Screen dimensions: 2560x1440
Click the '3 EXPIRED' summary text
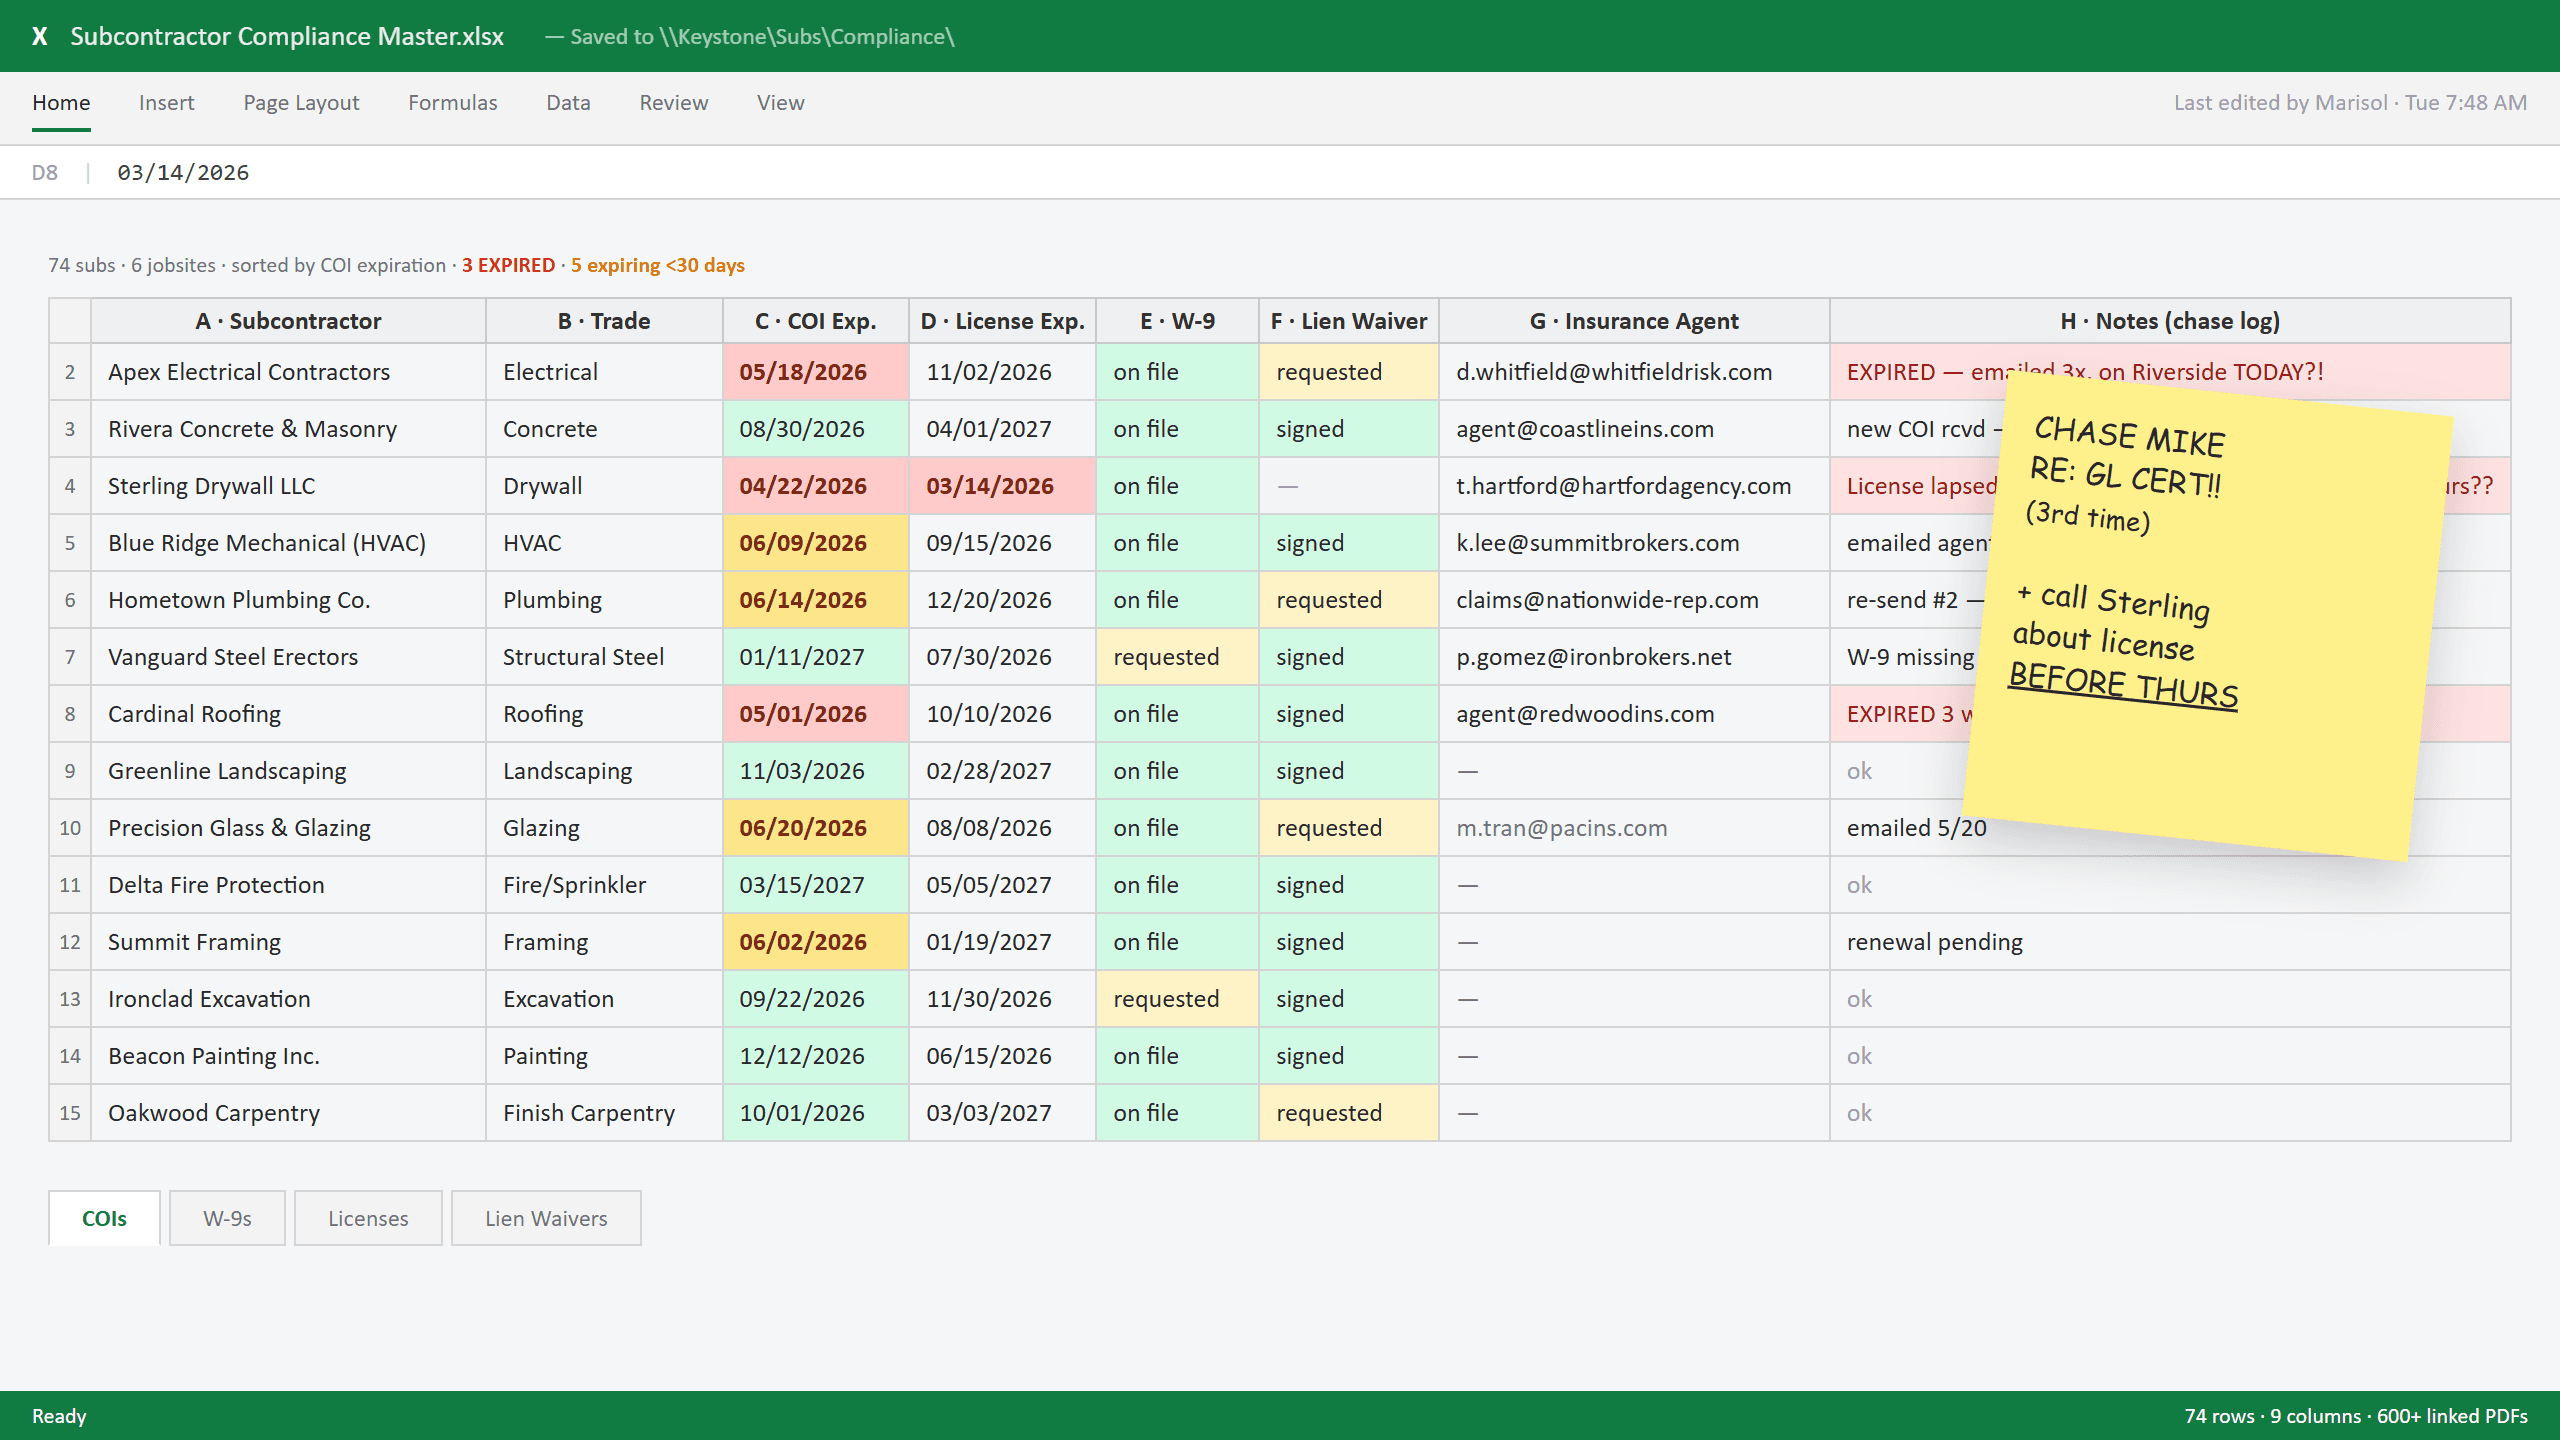tap(508, 265)
